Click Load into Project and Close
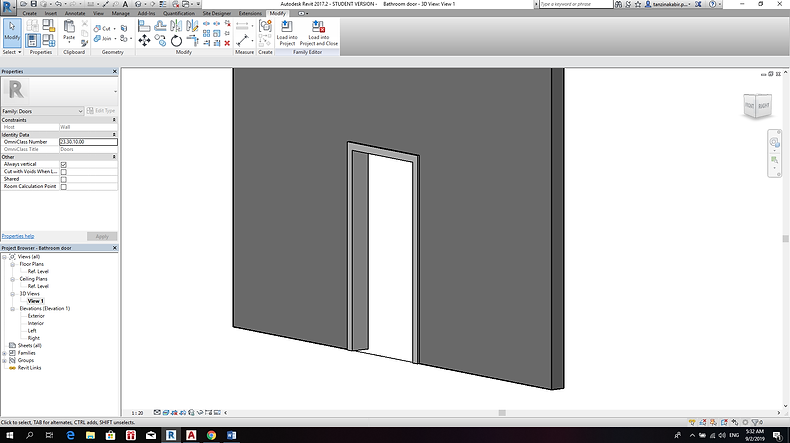 click(x=318, y=33)
